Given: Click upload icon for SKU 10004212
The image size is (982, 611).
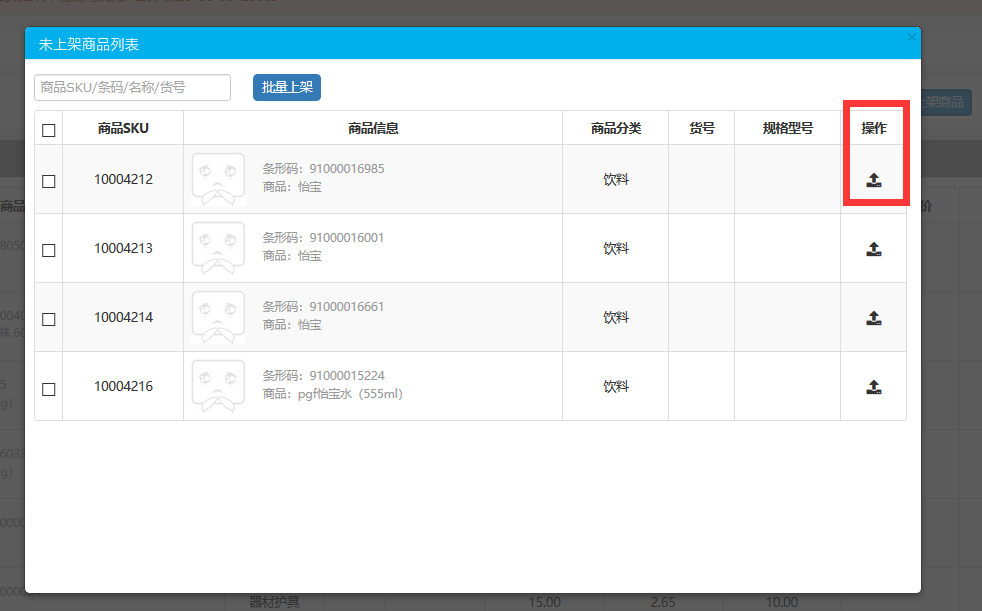Looking at the screenshot, I should tap(874, 180).
